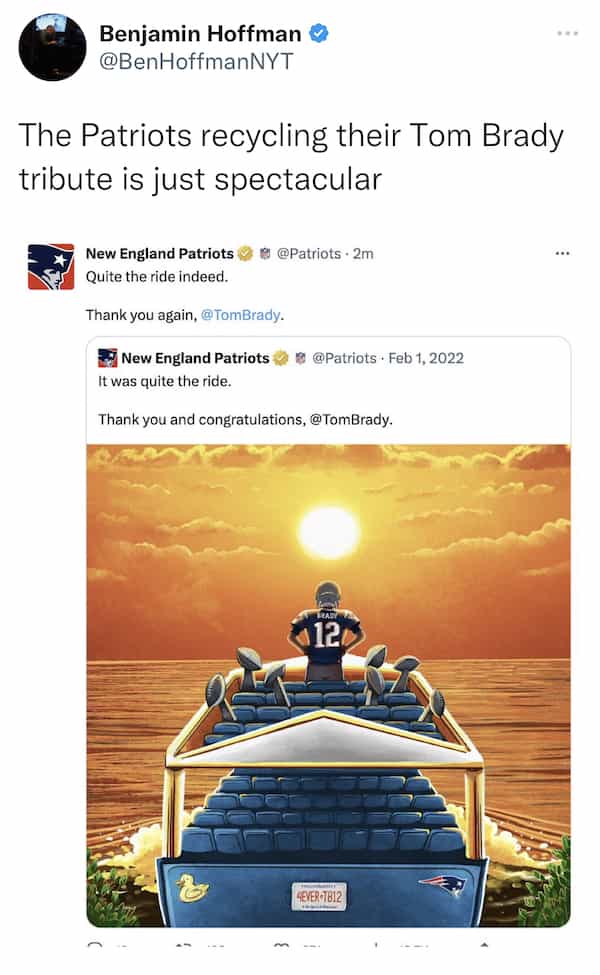Open the ellipsis menu on the Patriots reply
Screen dimensions: 600x975
coord(563,253)
